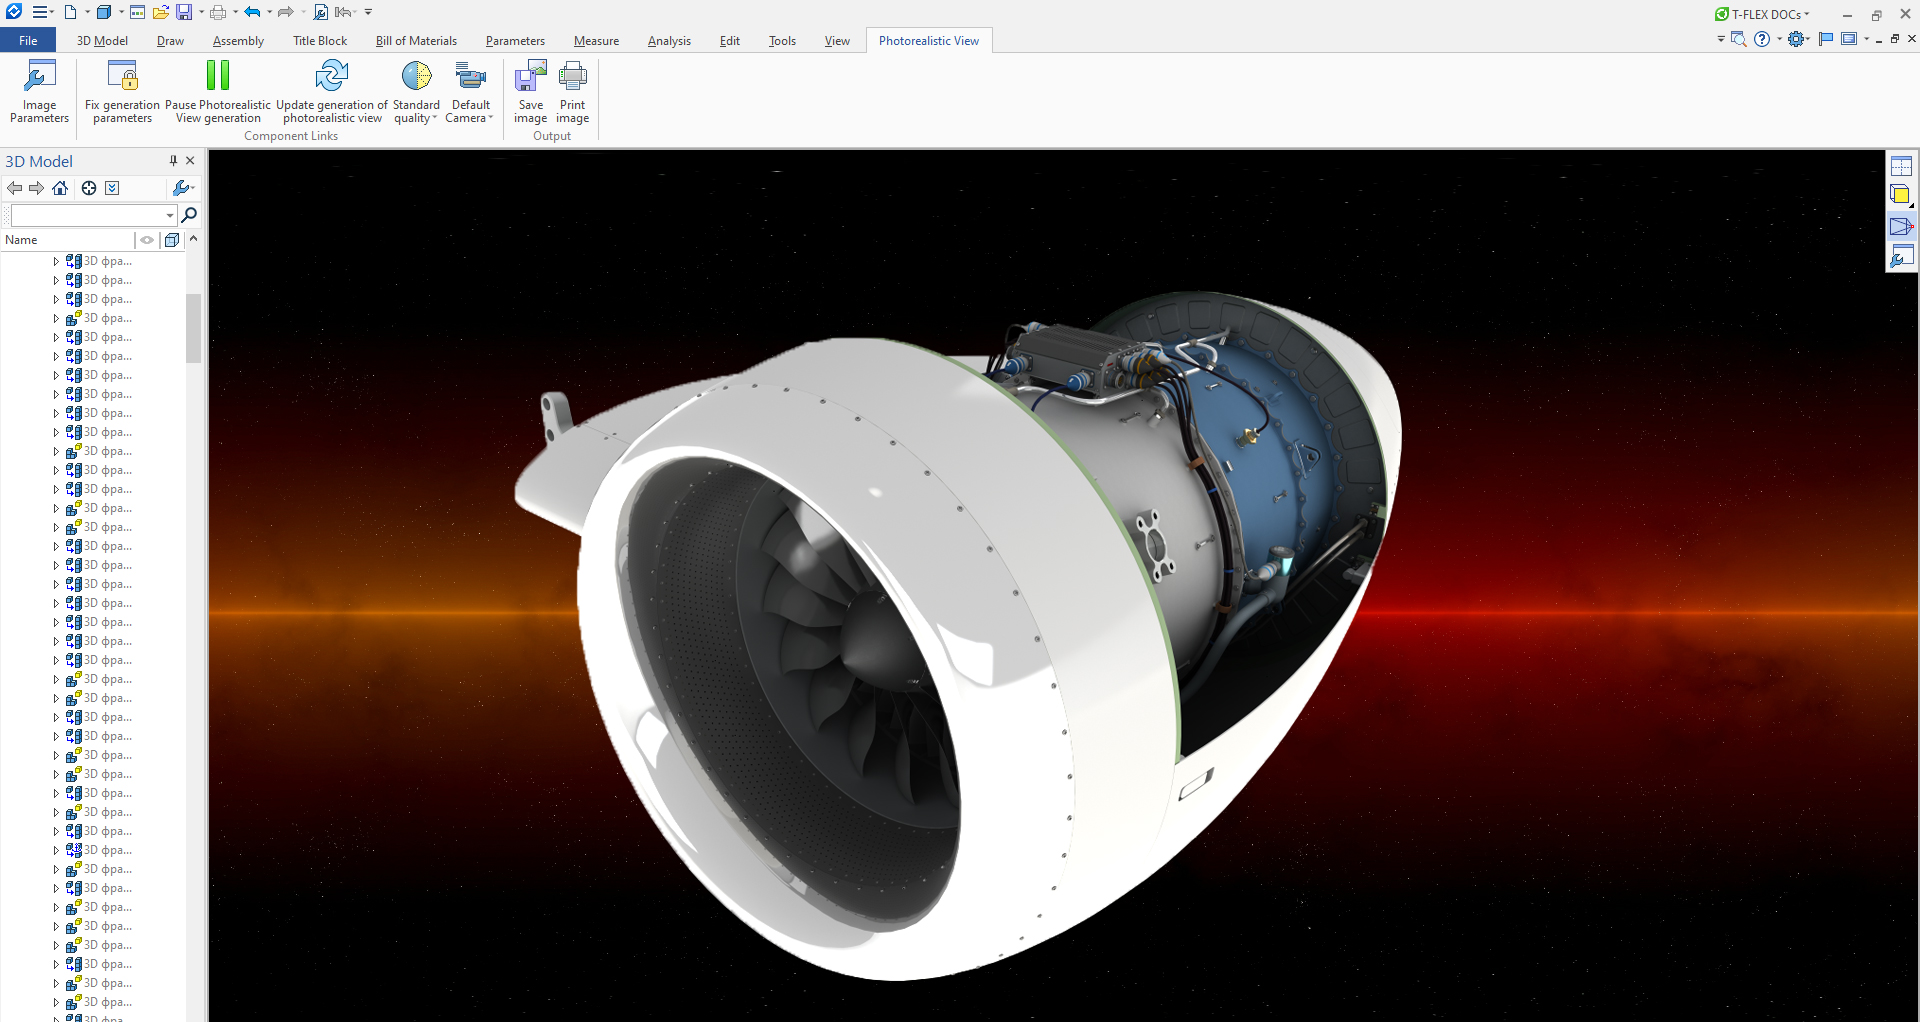Redo last action
The width and height of the screenshot is (1920, 1022).
[x=286, y=12]
